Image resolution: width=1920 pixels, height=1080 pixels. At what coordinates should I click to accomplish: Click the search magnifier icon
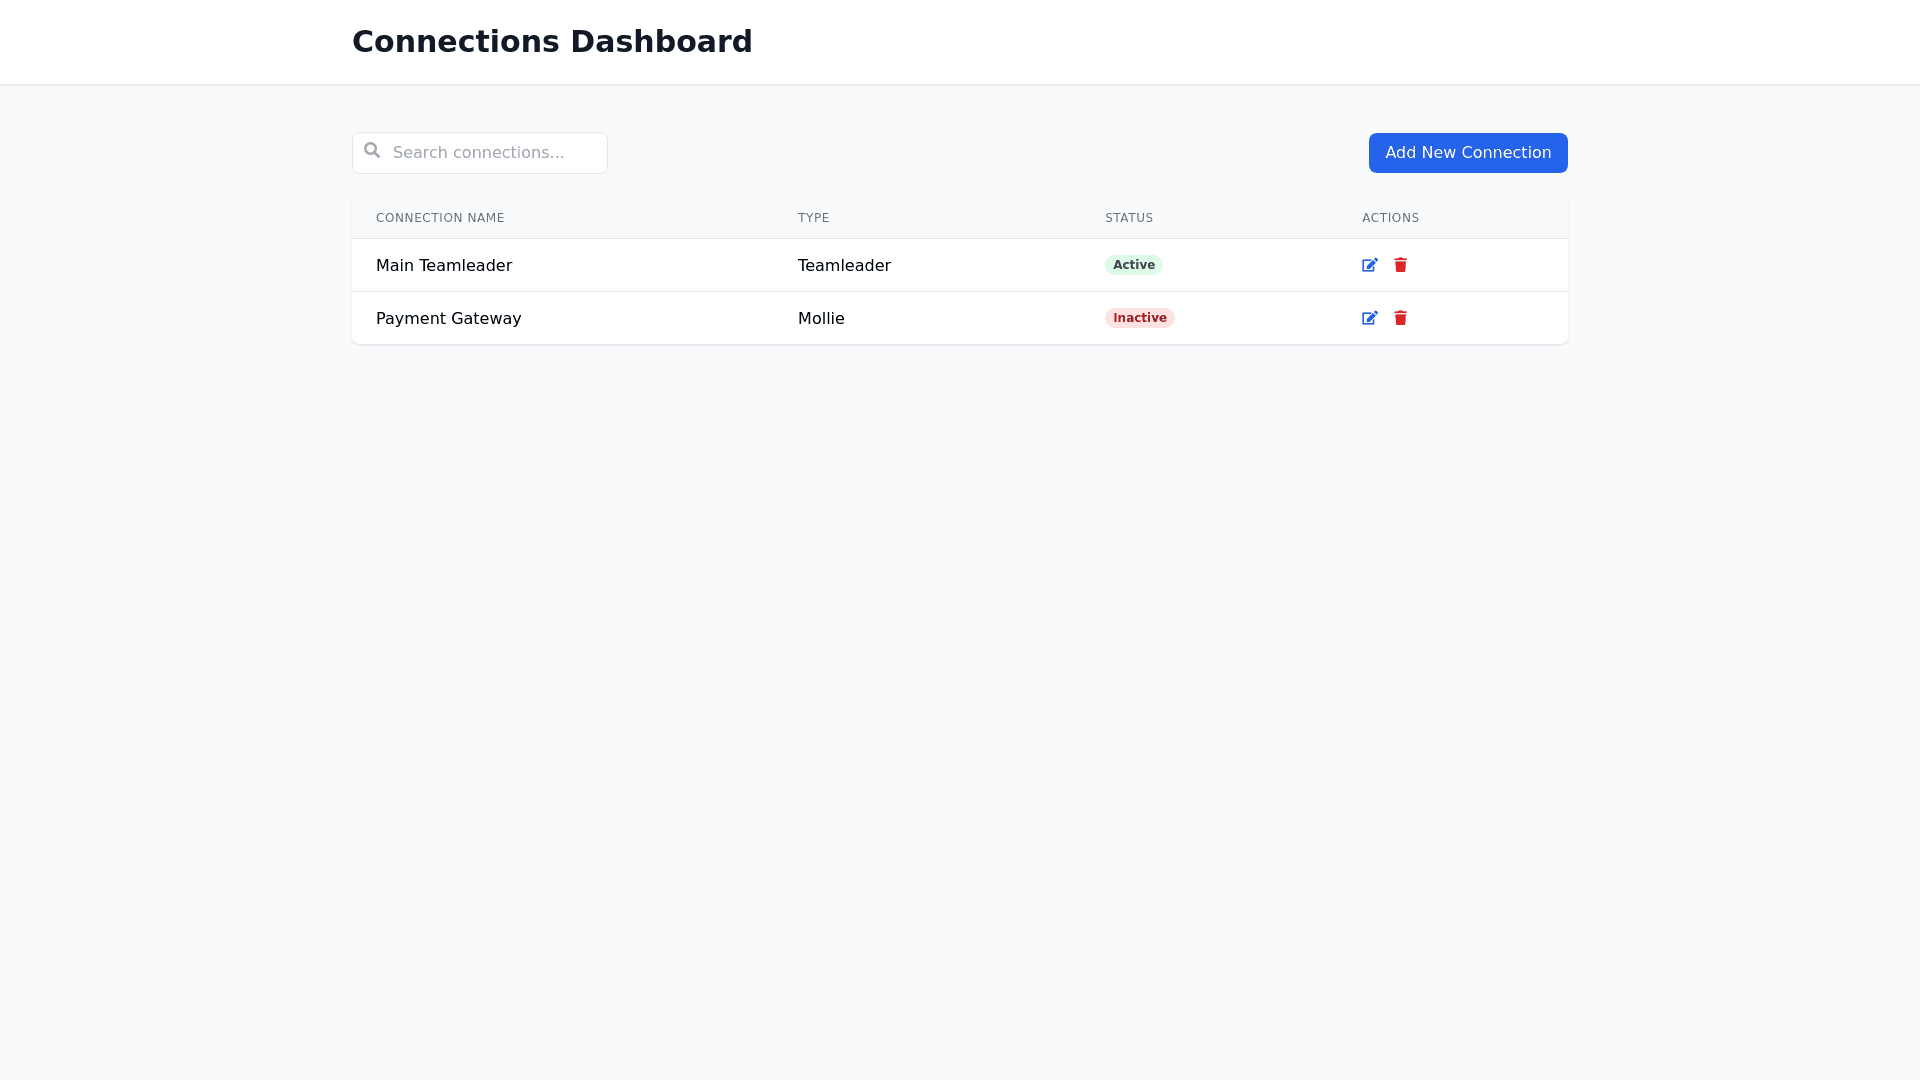pyautogui.click(x=372, y=151)
